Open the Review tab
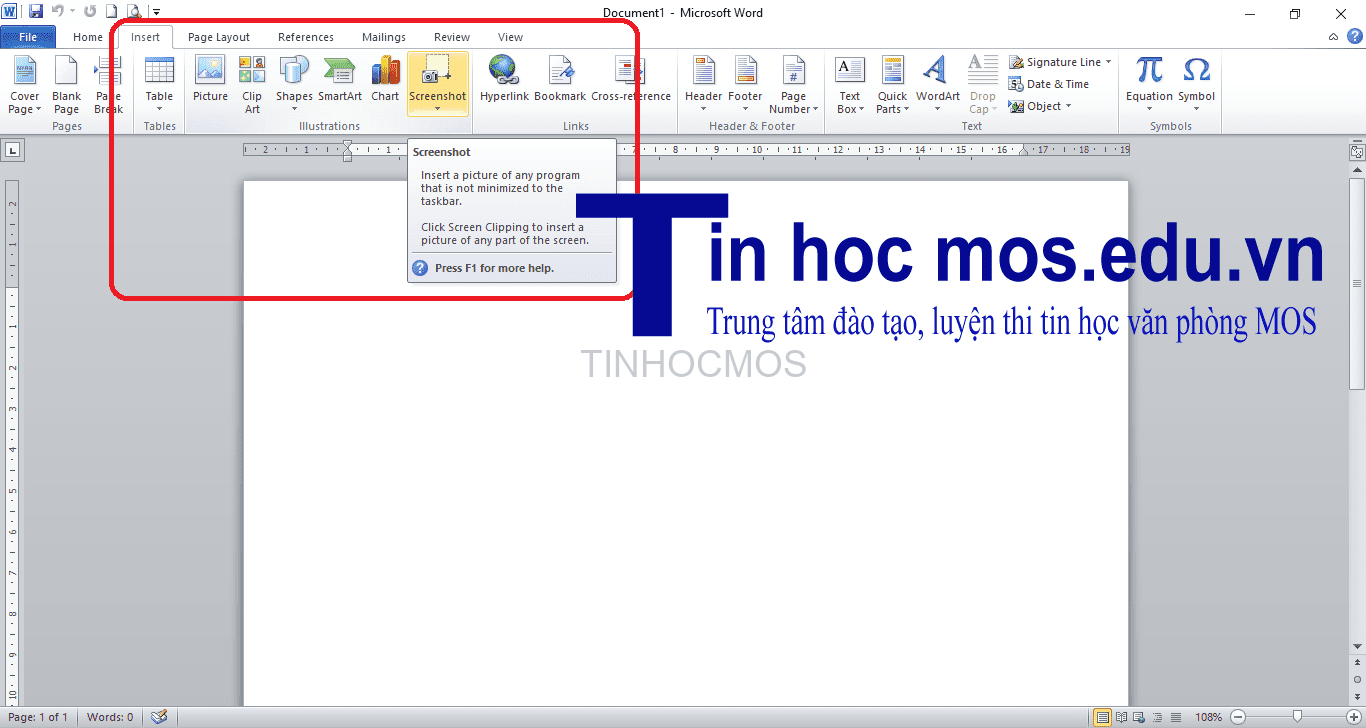Screen dimensions: 1366x728 click(452, 37)
